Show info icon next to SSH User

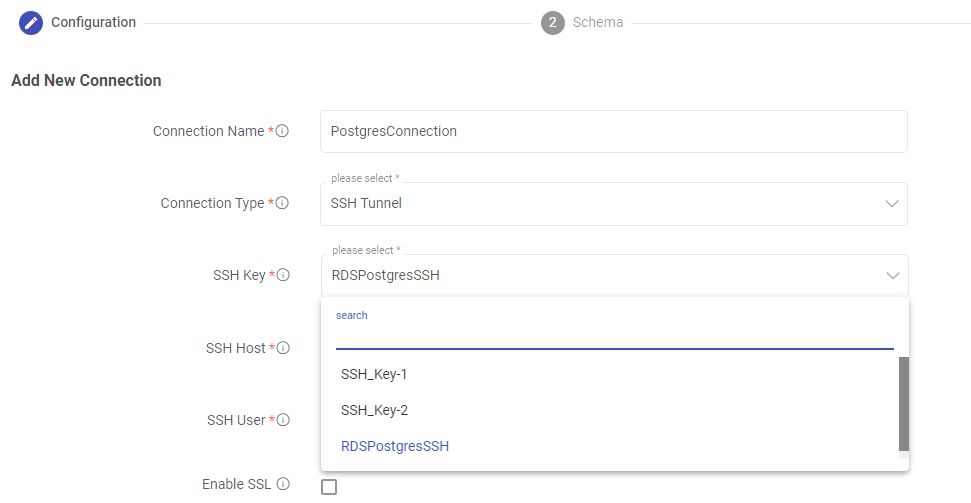tap(282, 420)
